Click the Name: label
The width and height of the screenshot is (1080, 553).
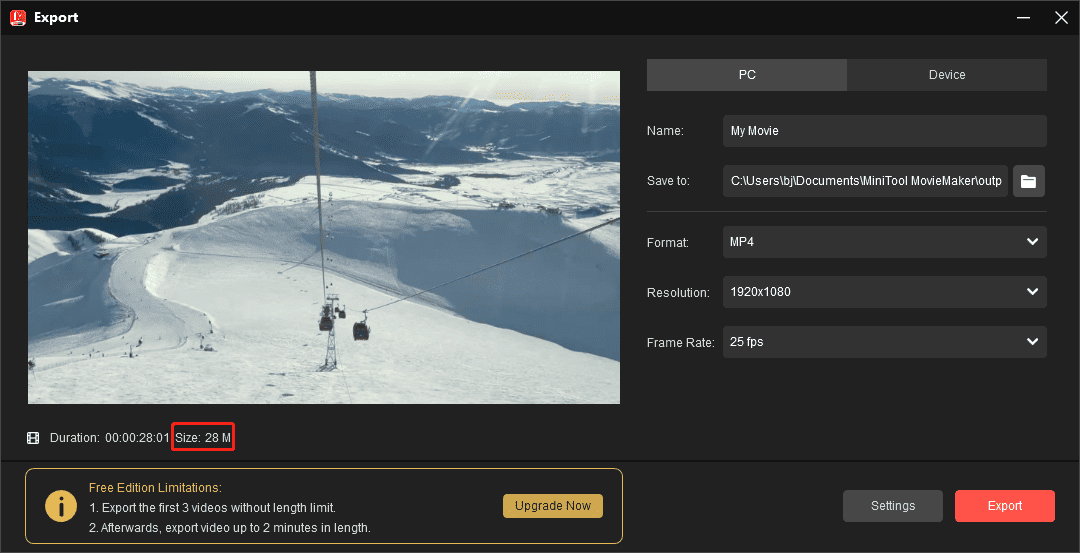pos(665,131)
